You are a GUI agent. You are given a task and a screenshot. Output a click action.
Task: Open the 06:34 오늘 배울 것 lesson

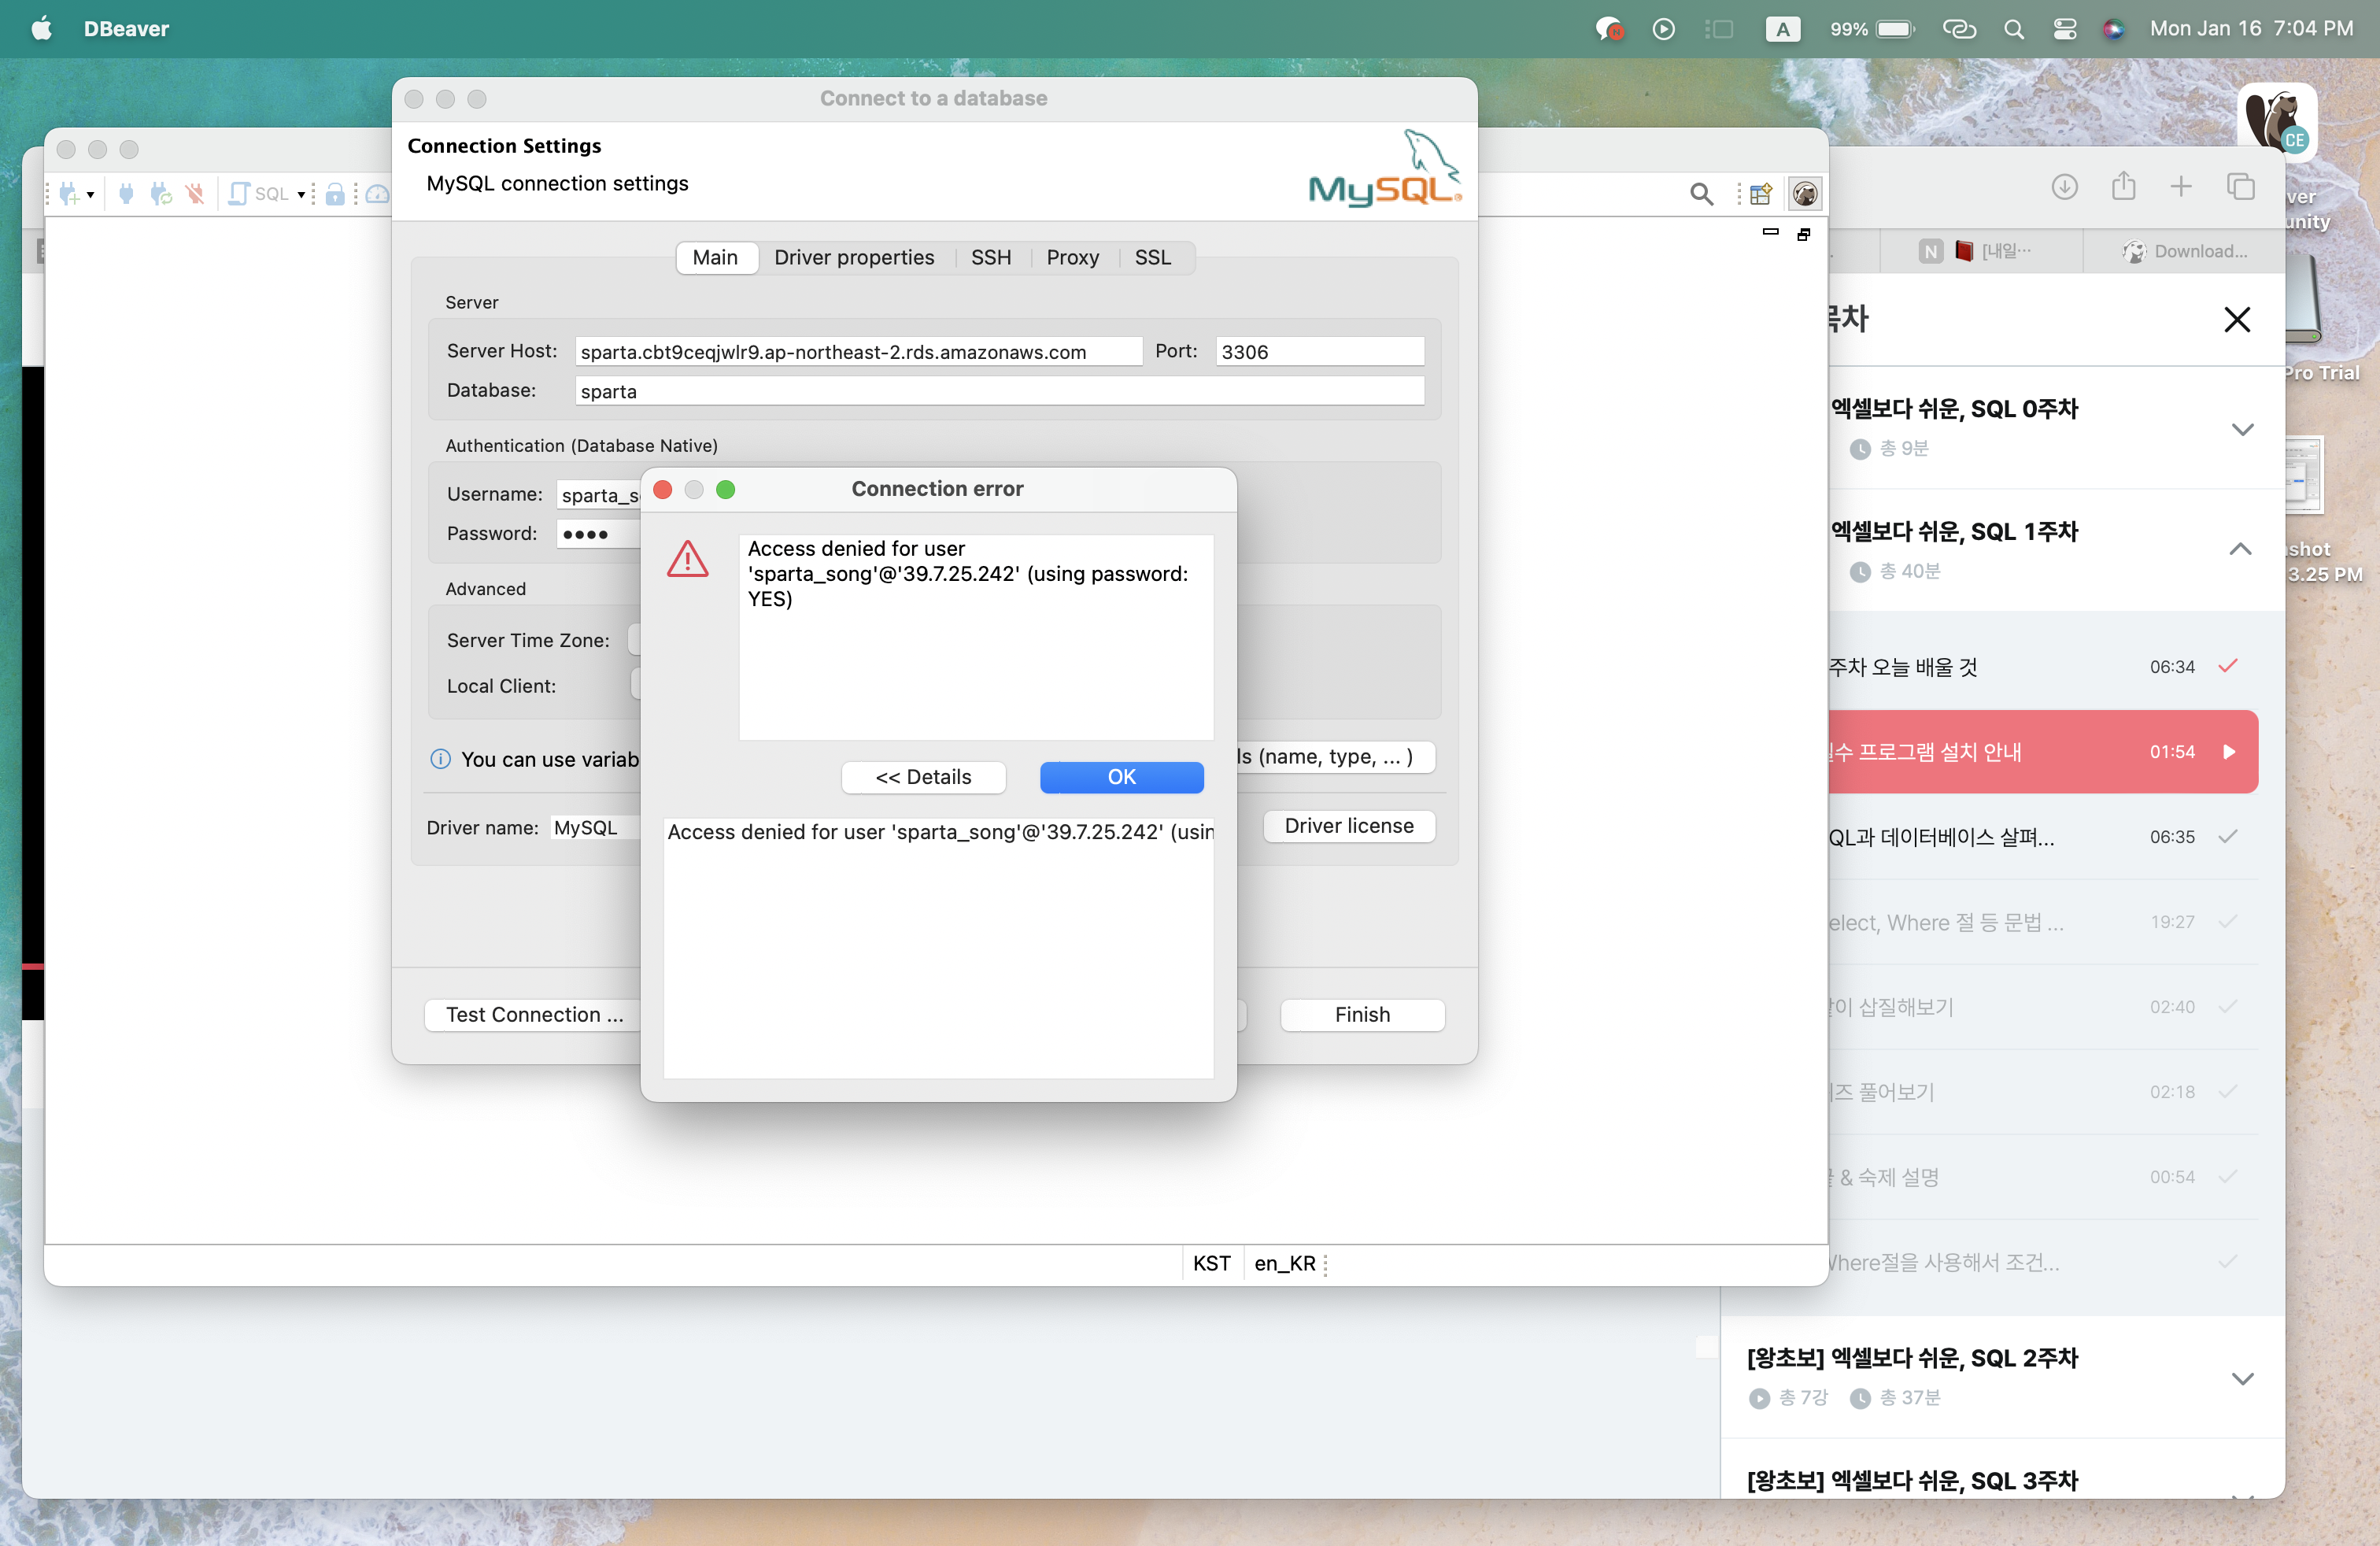2043,667
